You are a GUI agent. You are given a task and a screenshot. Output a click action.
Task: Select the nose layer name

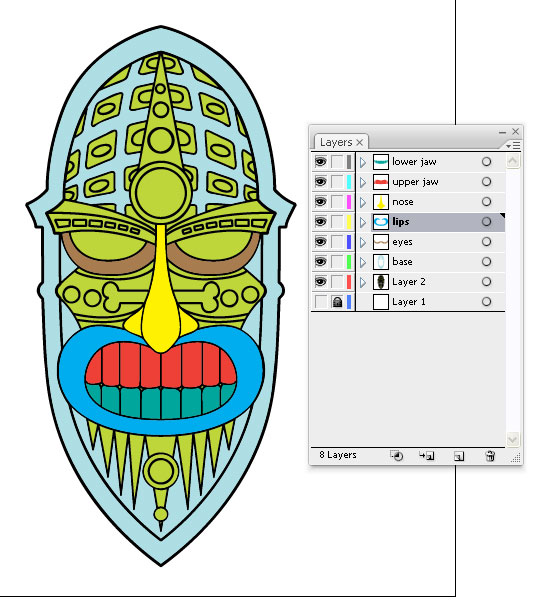[x=403, y=202]
